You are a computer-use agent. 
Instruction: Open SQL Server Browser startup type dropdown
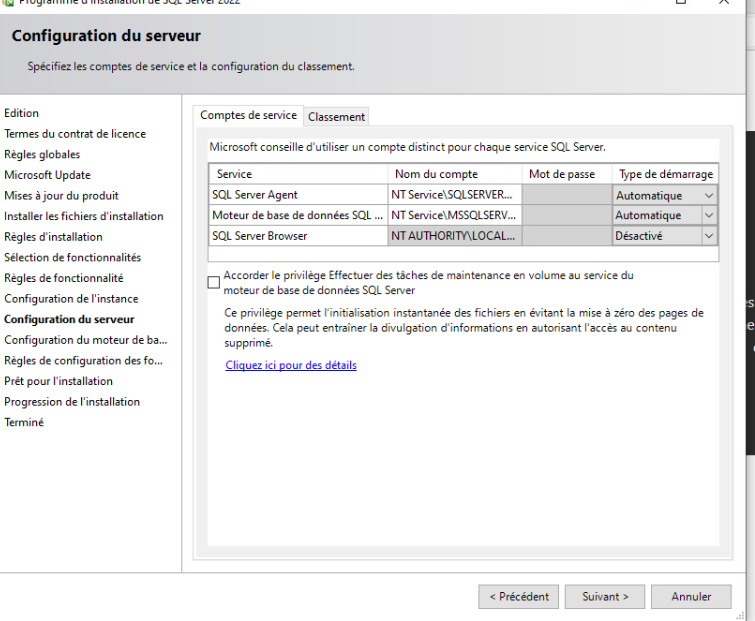coord(665,236)
